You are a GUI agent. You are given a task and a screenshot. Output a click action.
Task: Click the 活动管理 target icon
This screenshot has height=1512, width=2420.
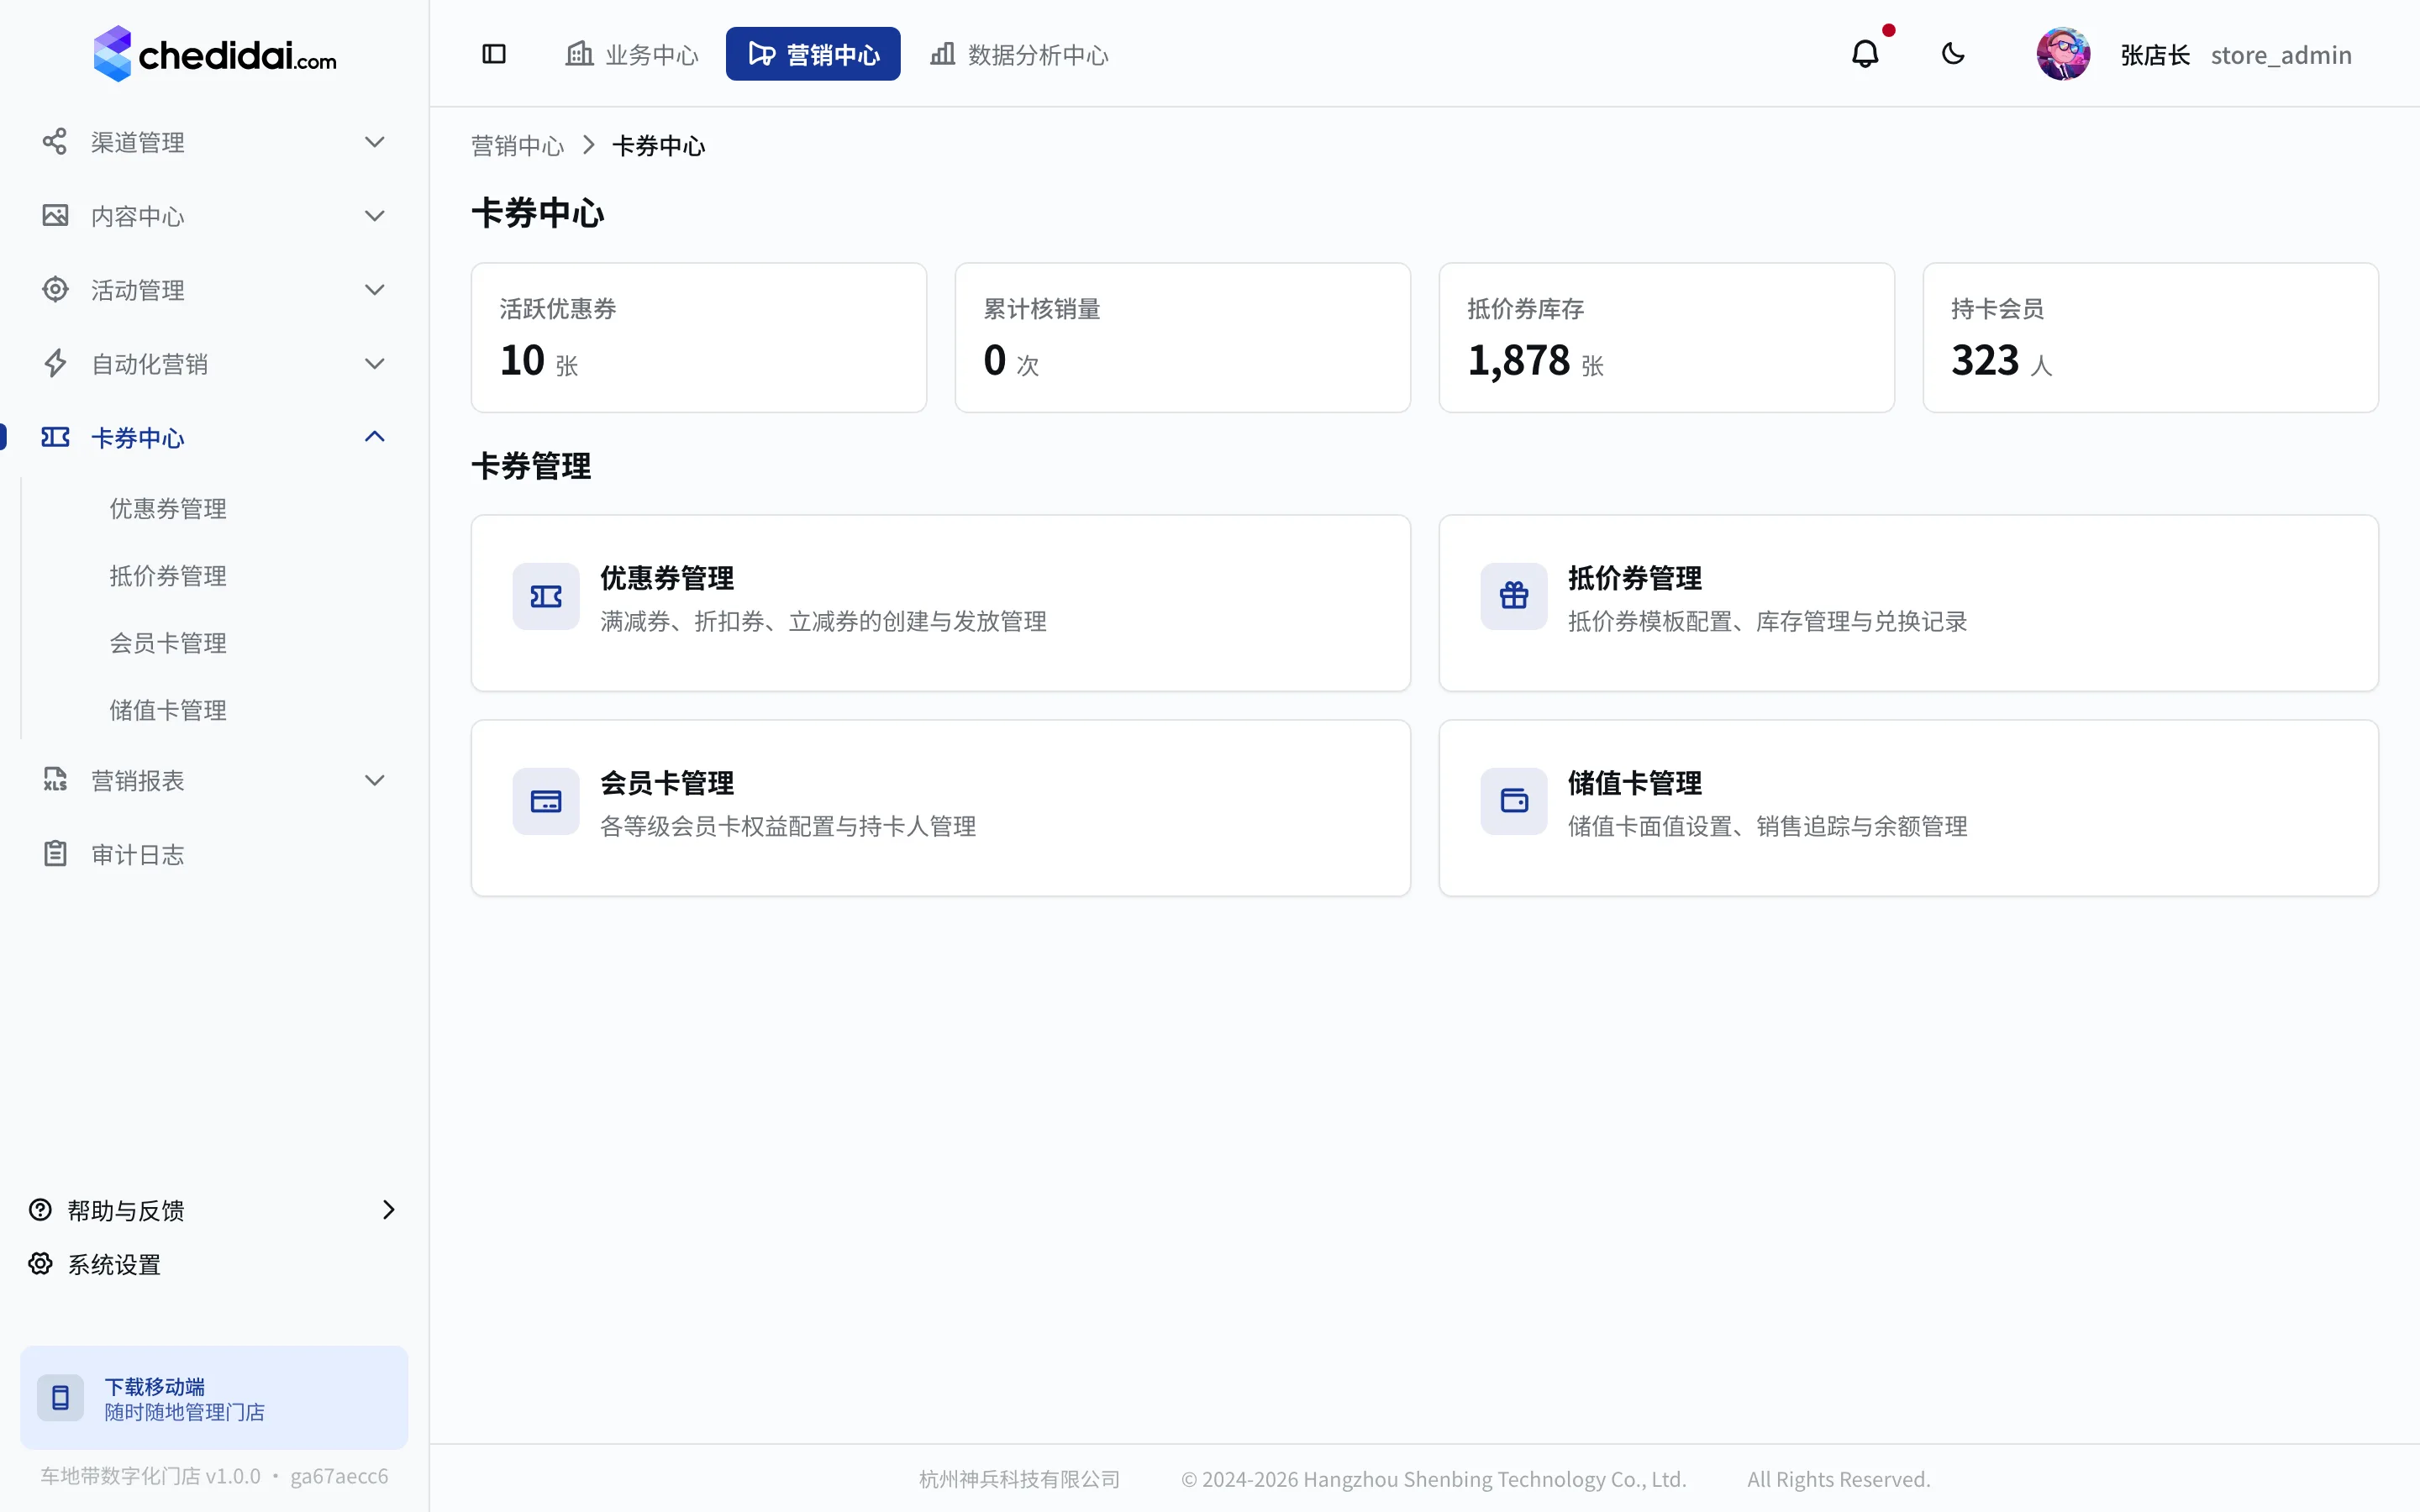[x=55, y=290]
